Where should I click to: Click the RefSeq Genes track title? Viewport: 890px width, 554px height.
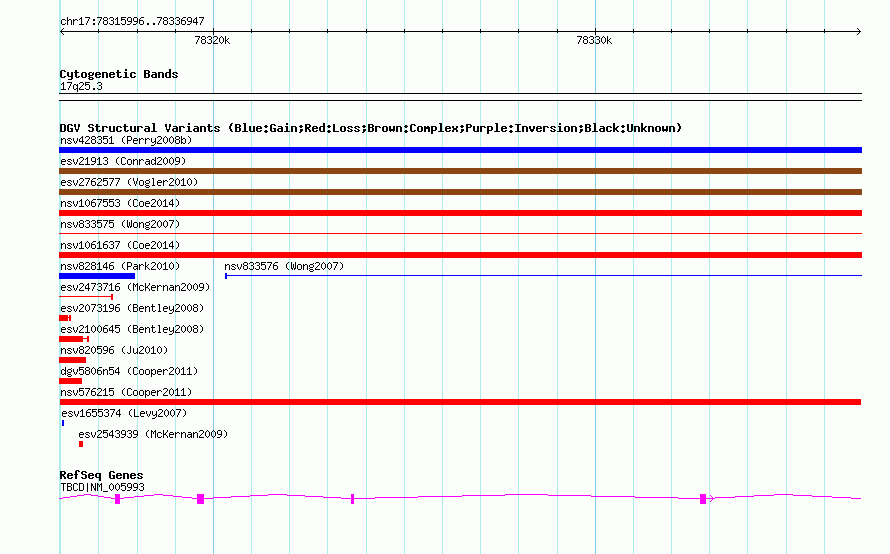point(101,476)
